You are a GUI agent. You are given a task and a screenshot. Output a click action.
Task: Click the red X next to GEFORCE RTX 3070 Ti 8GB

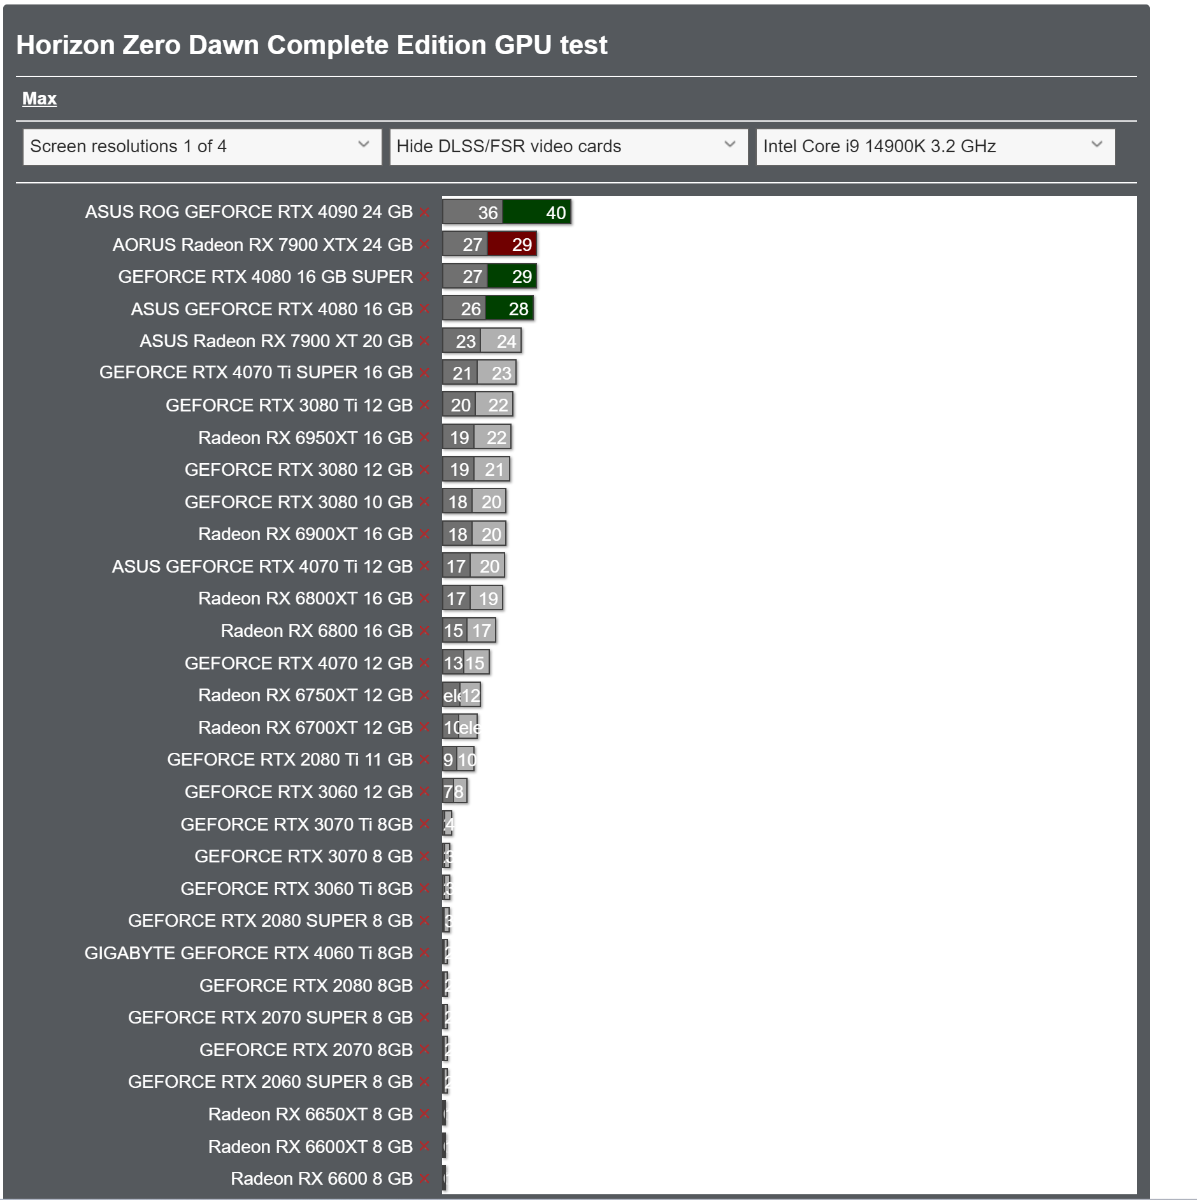425,825
